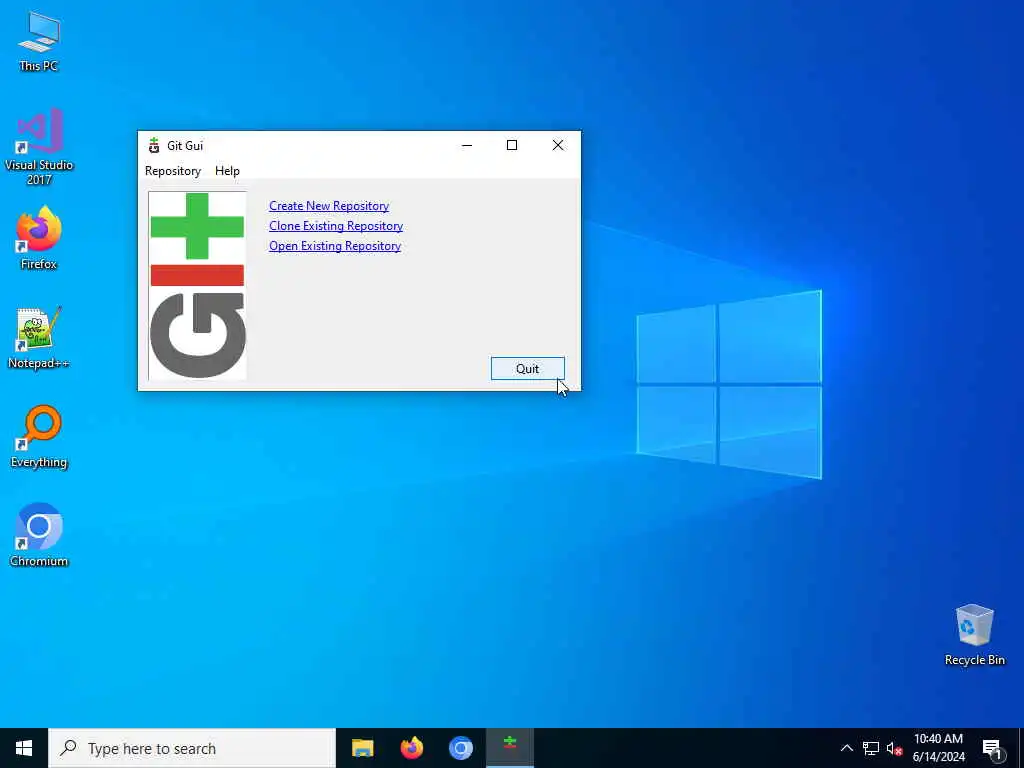Show hidden system tray icons
The image size is (1024, 768).
coord(846,748)
